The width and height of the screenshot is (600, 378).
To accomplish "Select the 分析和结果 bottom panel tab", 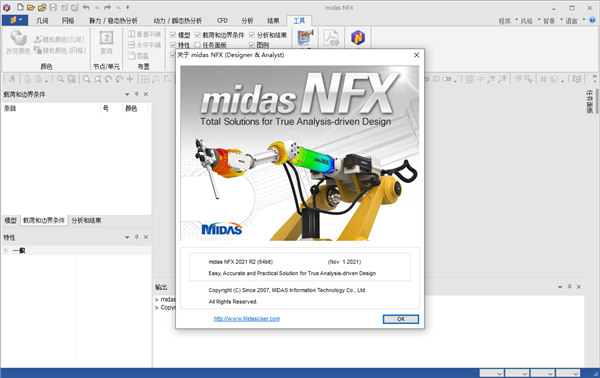I will [86, 220].
